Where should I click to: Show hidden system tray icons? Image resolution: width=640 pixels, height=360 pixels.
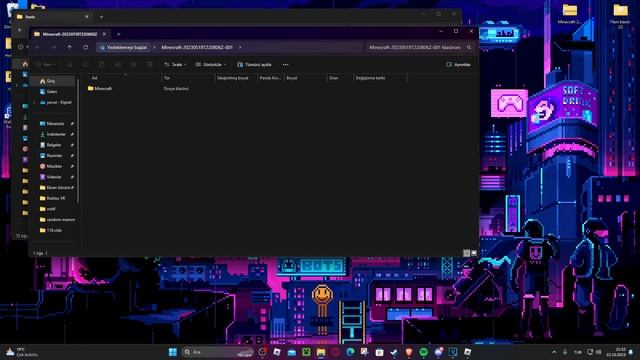(x=554, y=352)
